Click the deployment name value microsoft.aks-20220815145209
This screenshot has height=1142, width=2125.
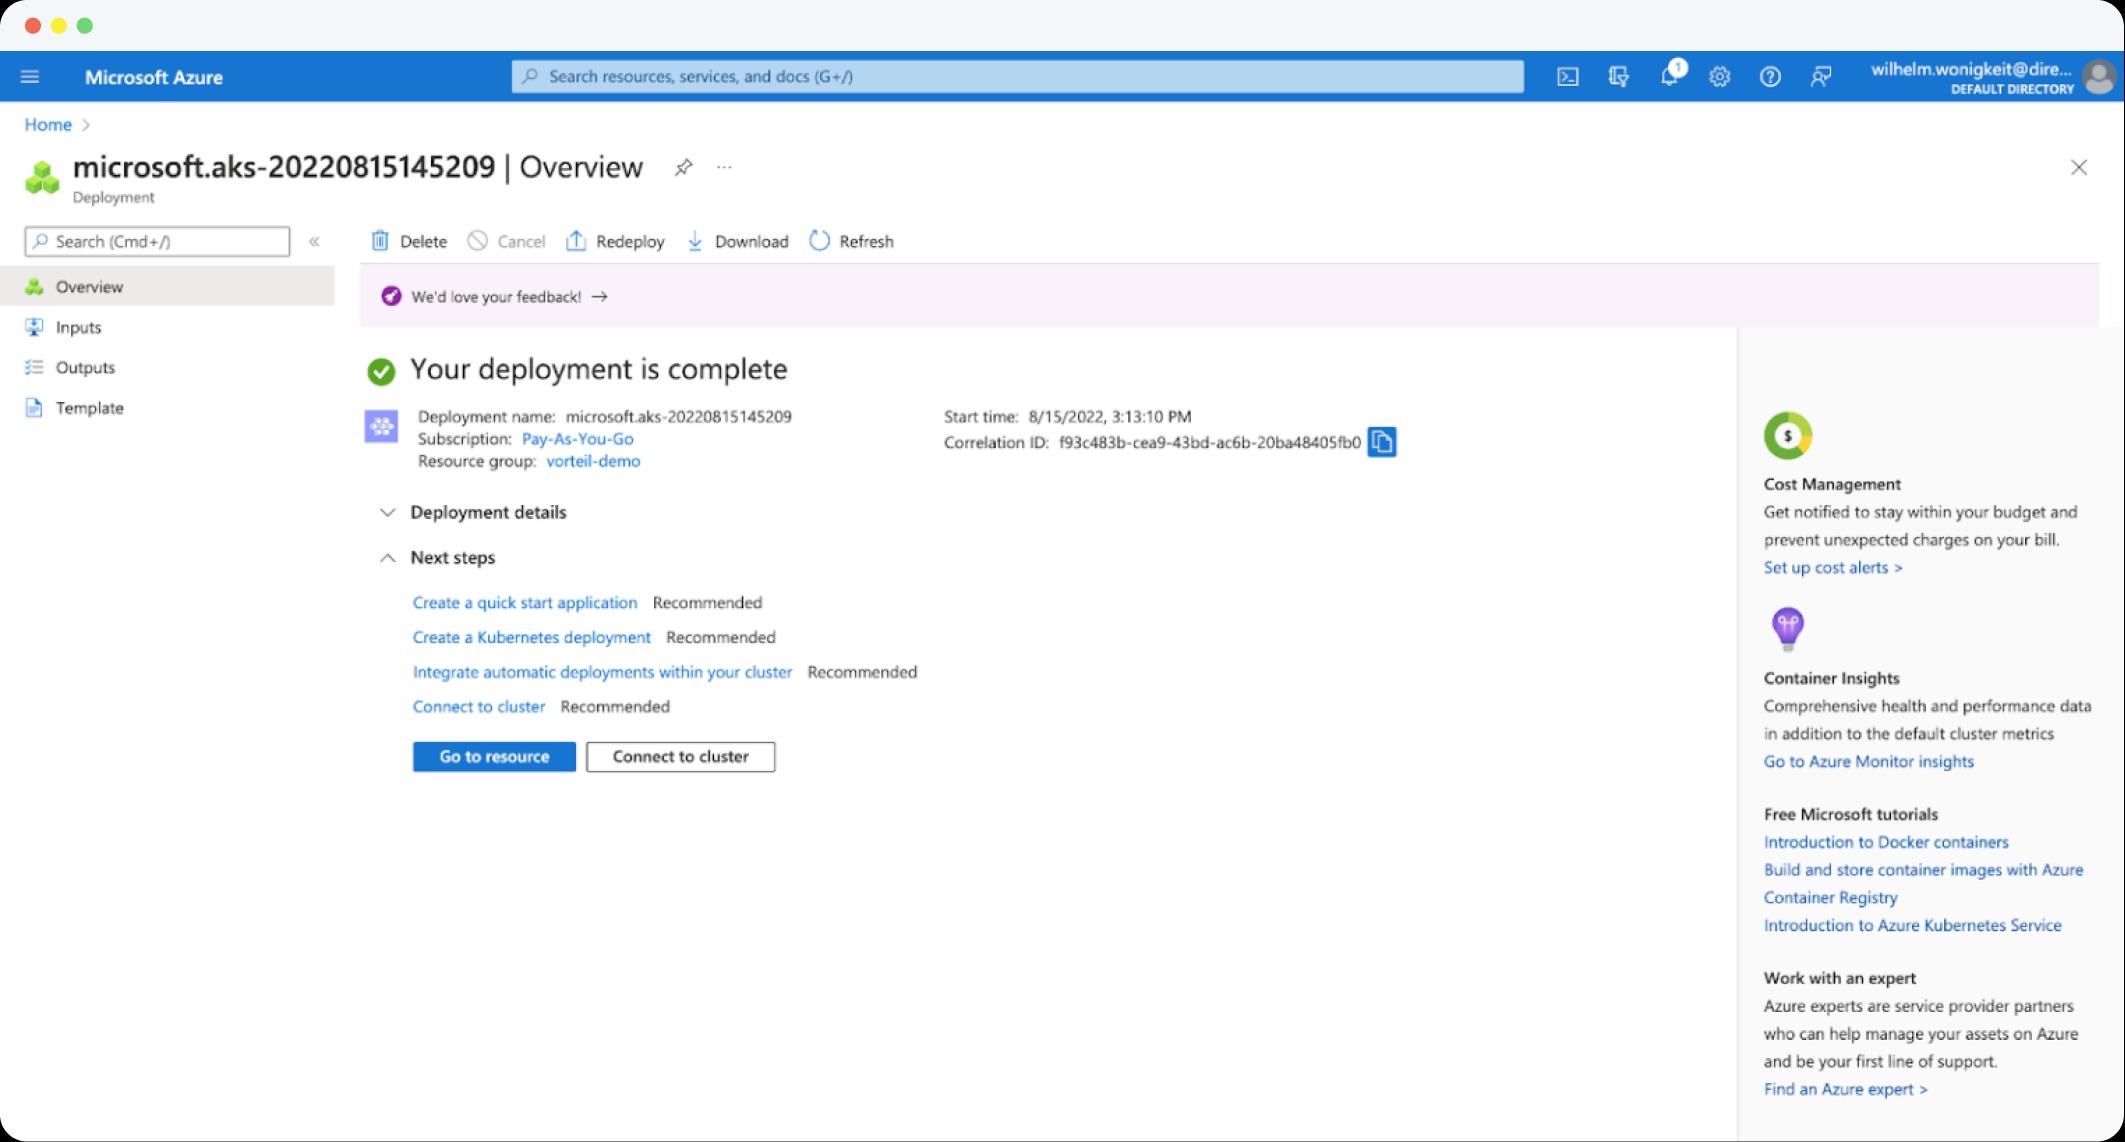(679, 416)
